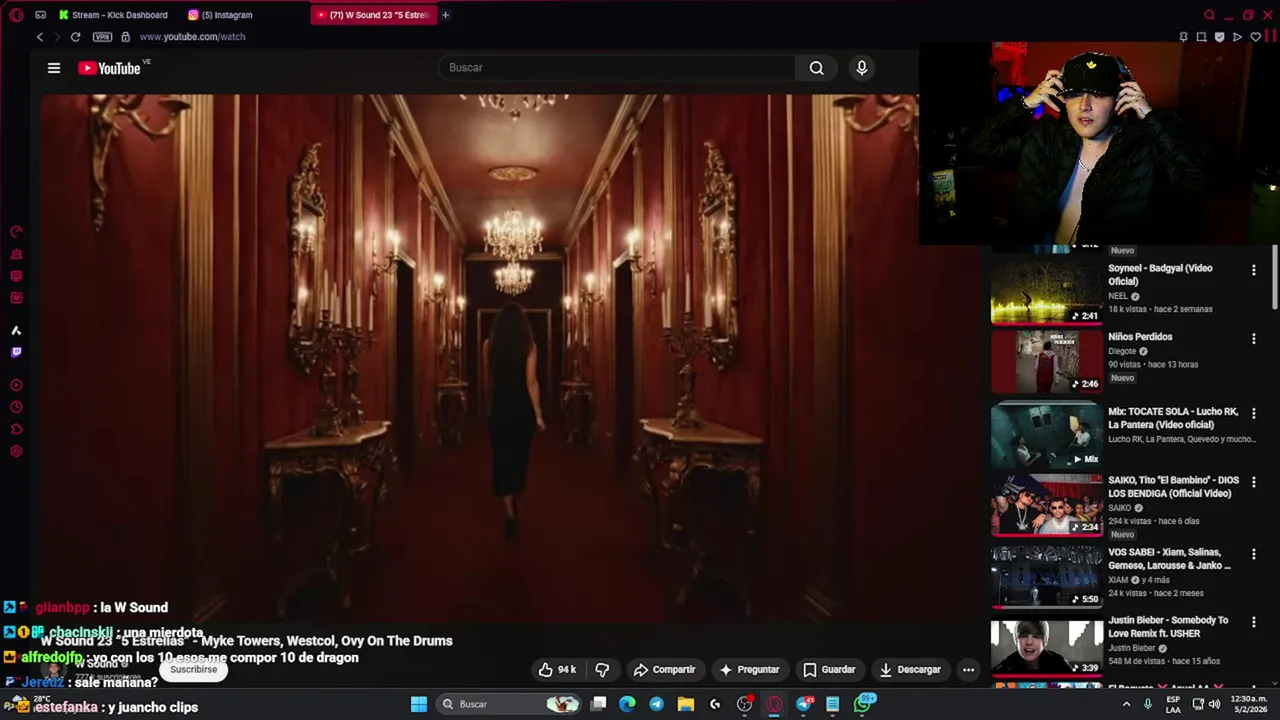
Task: Open Aria AI icon in Opera sidebar
Action: pyautogui.click(x=16, y=330)
